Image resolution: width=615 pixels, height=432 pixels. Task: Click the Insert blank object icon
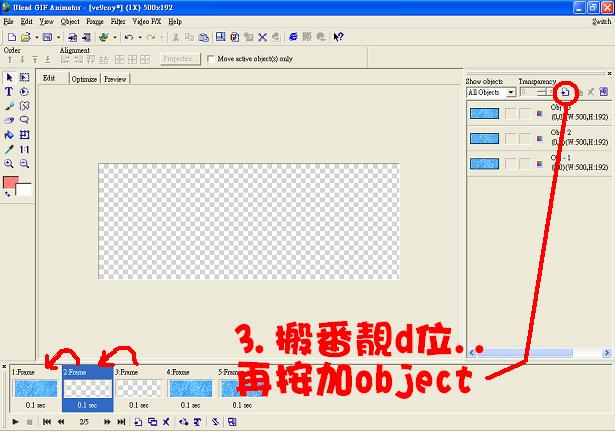pyautogui.click(x=566, y=92)
